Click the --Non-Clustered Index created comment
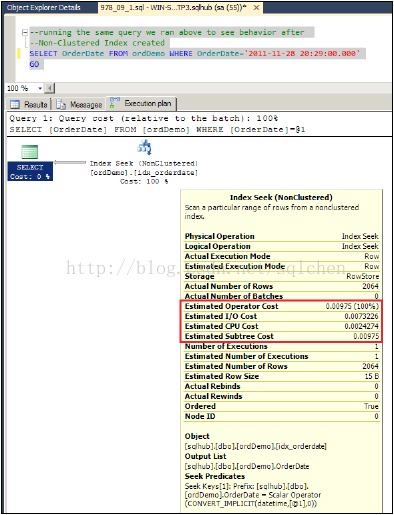 (x=97, y=43)
